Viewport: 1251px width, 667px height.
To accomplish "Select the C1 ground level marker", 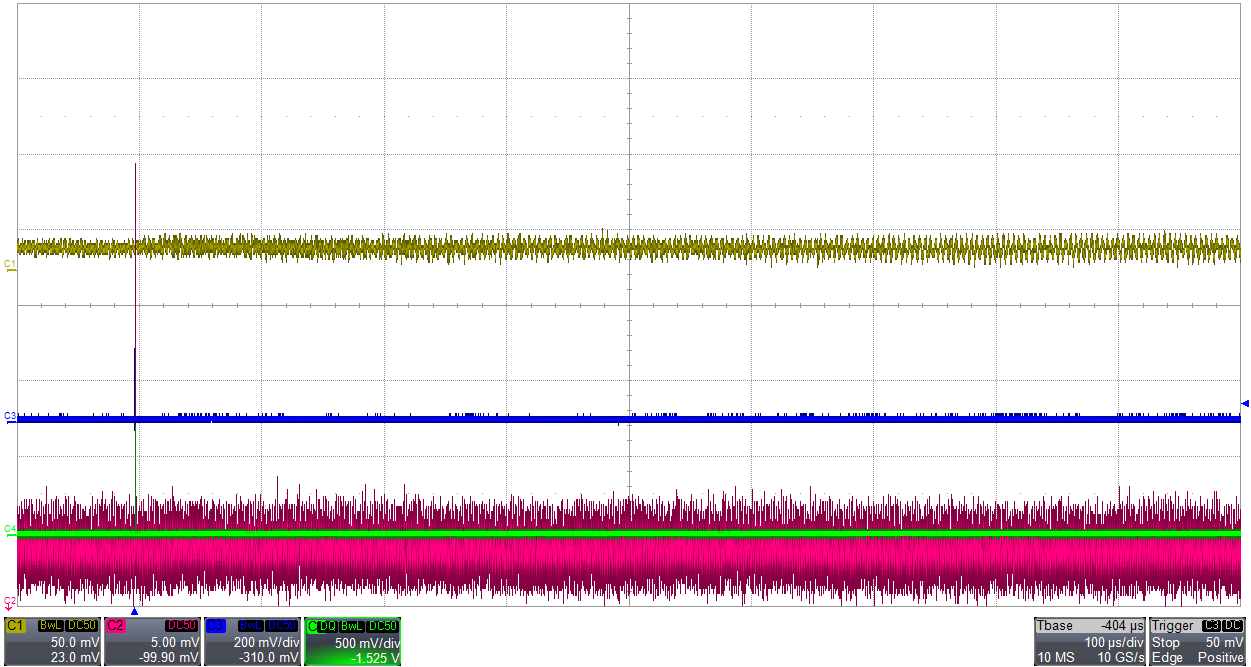I will click(x=9, y=264).
